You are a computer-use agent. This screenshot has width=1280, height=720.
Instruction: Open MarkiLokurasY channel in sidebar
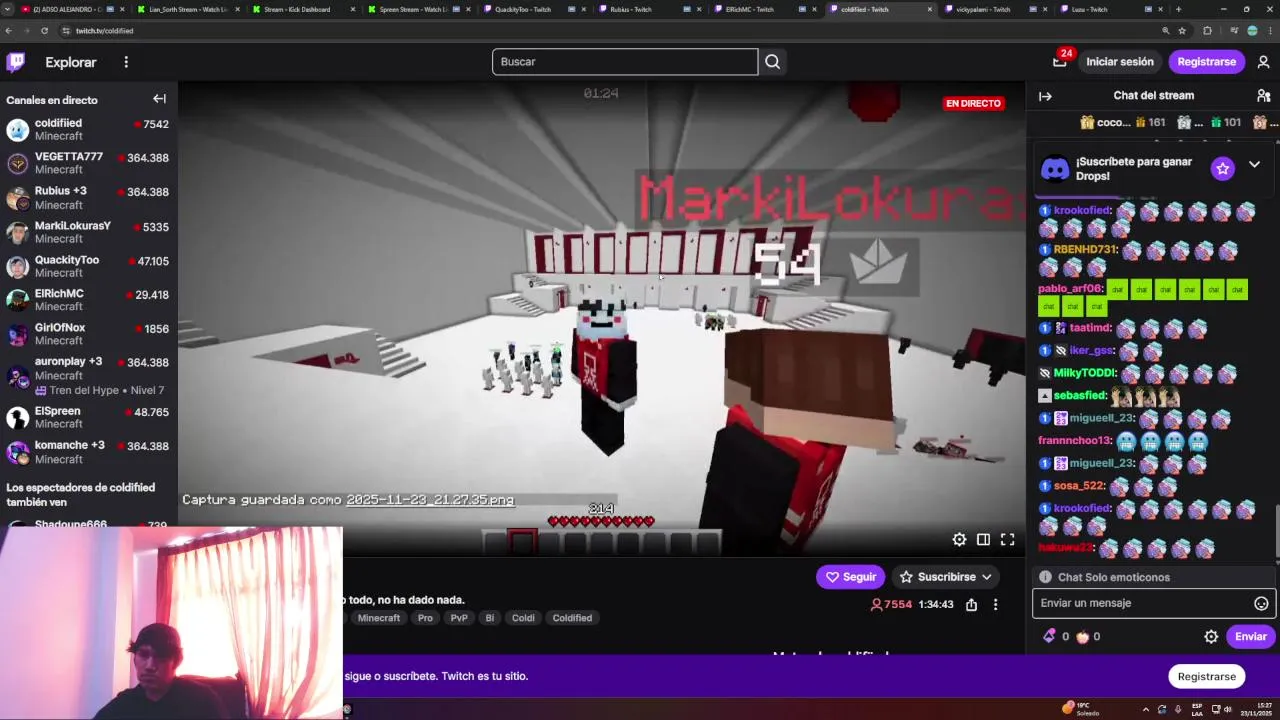pos(89,233)
